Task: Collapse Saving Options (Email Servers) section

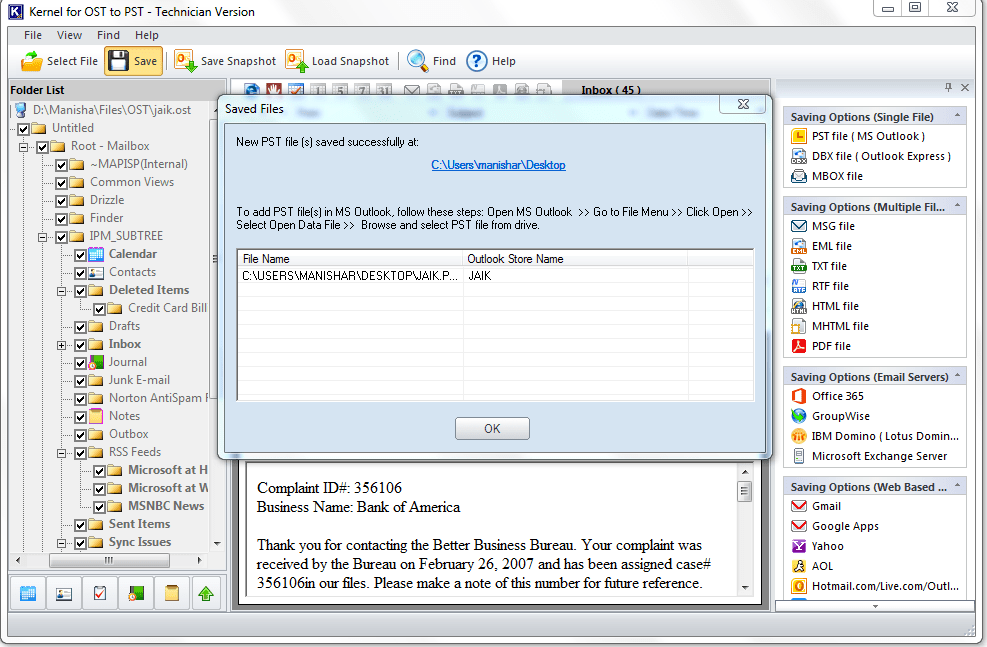Action: tap(957, 375)
